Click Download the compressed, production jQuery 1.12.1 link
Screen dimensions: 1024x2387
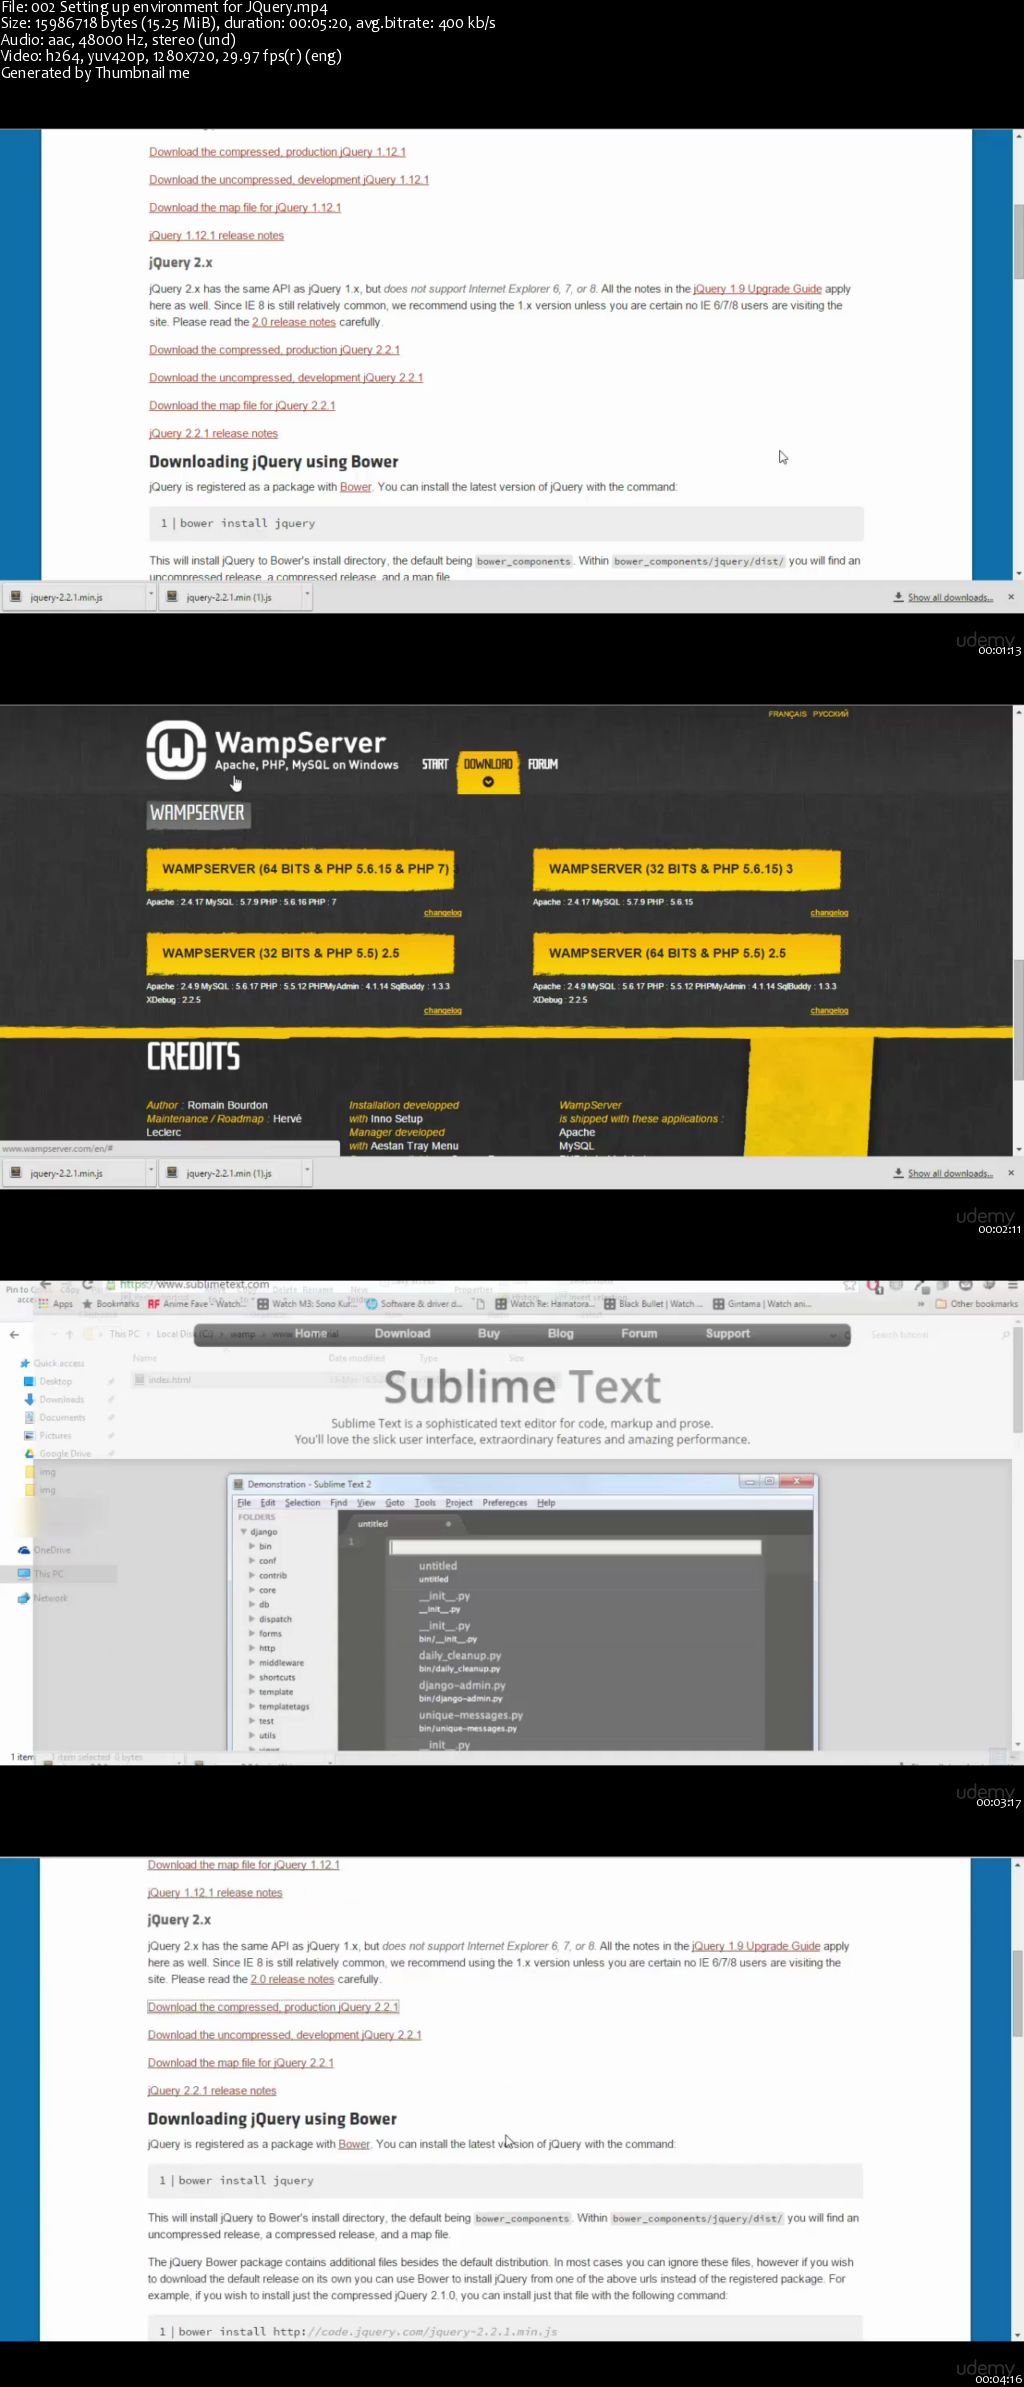pos(277,152)
